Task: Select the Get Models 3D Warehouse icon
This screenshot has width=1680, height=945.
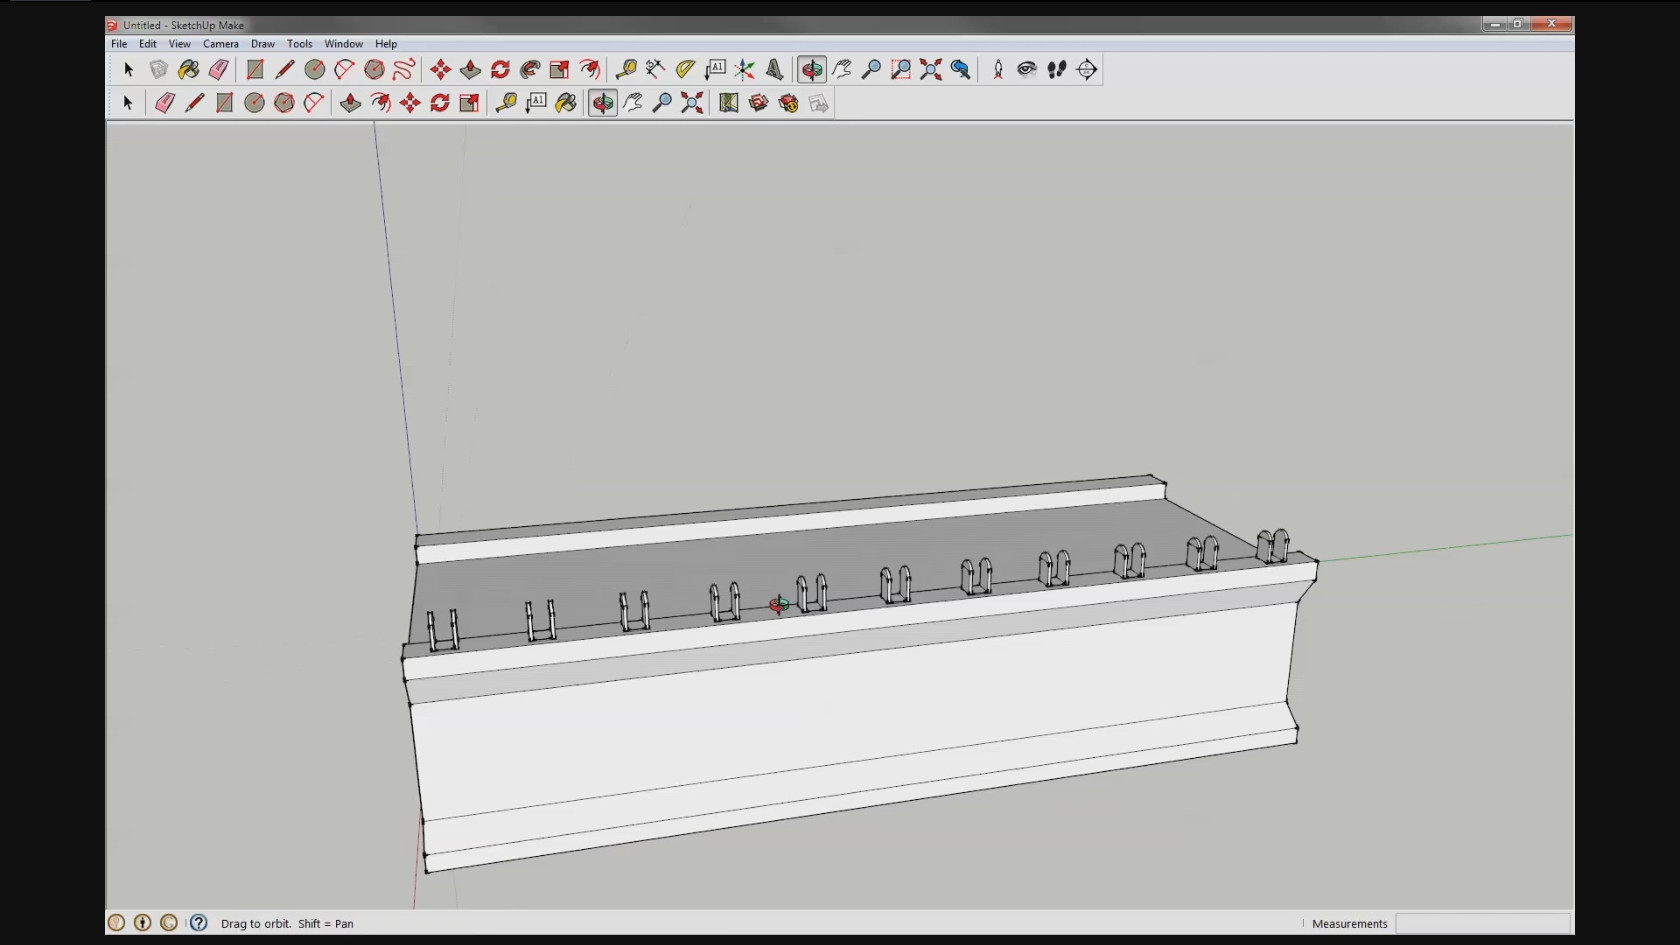Action: tap(759, 103)
